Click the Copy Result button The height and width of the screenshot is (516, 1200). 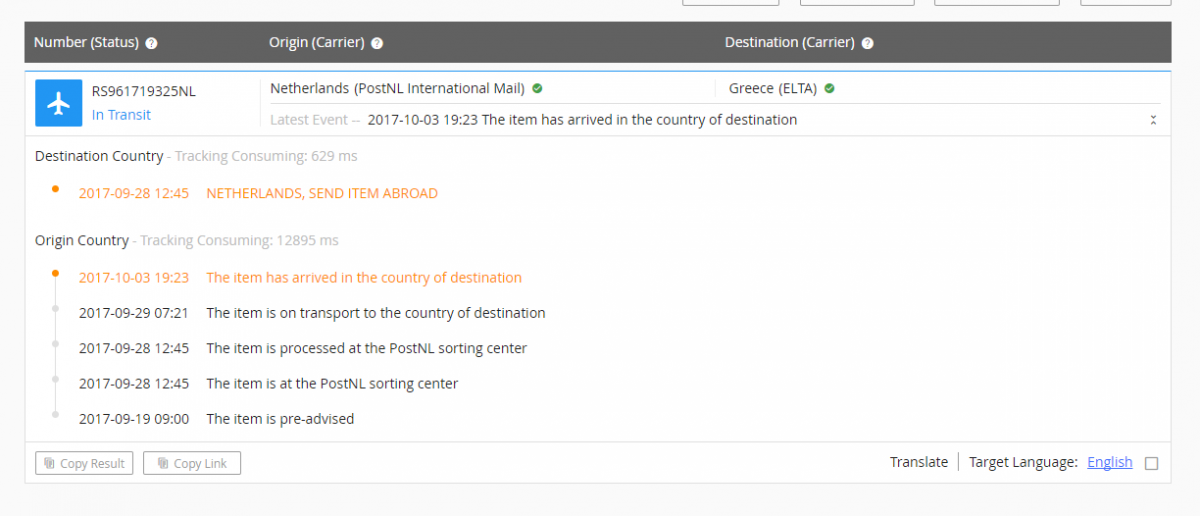click(85, 463)
